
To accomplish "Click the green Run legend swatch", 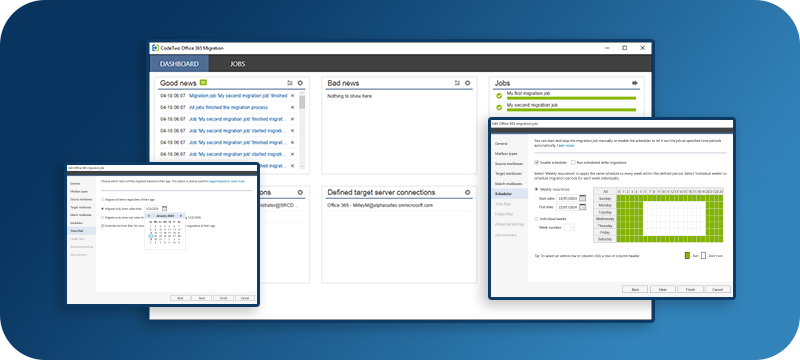I will (687, 255).
